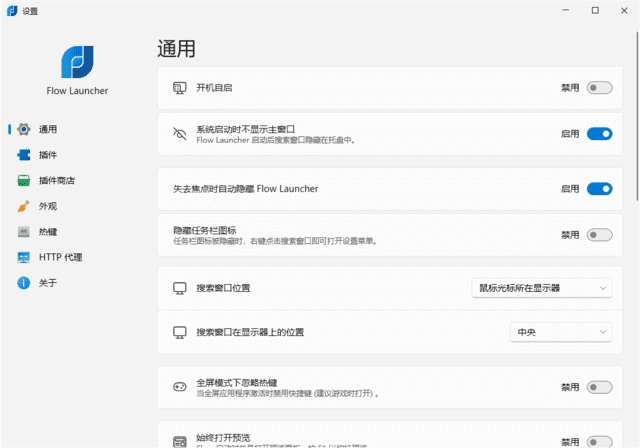This screenshot has width=640, height=448.
Task: Turn off 失去焦点时自动隐藏 Flow Launcher toggle
Action: coord(599,188)
